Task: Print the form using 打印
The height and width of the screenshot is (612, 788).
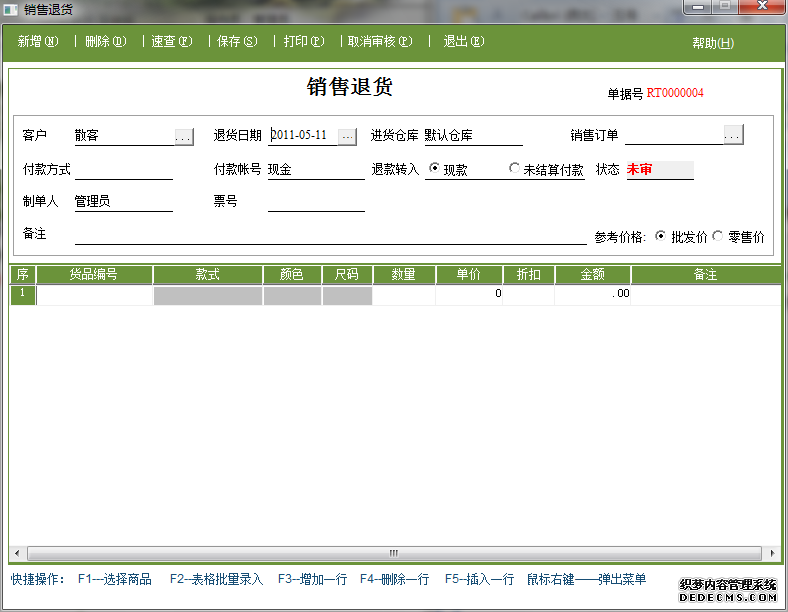Action: click(304, 42)
